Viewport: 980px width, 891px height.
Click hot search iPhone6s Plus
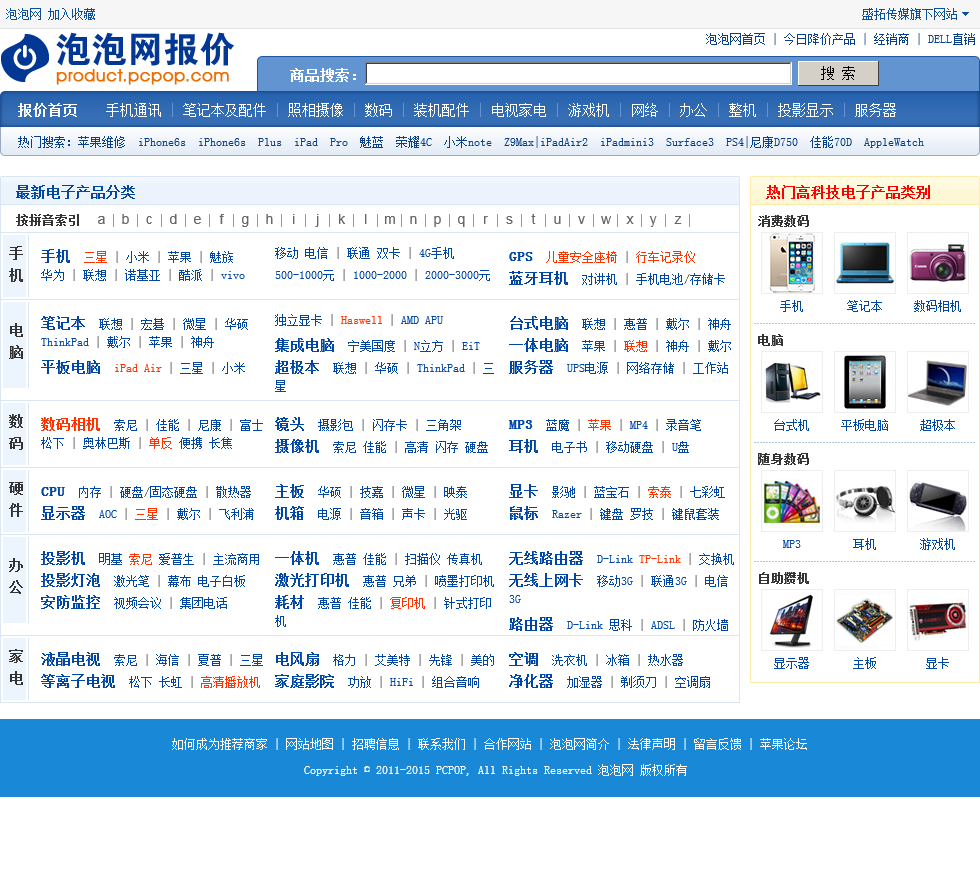point(240,142)
